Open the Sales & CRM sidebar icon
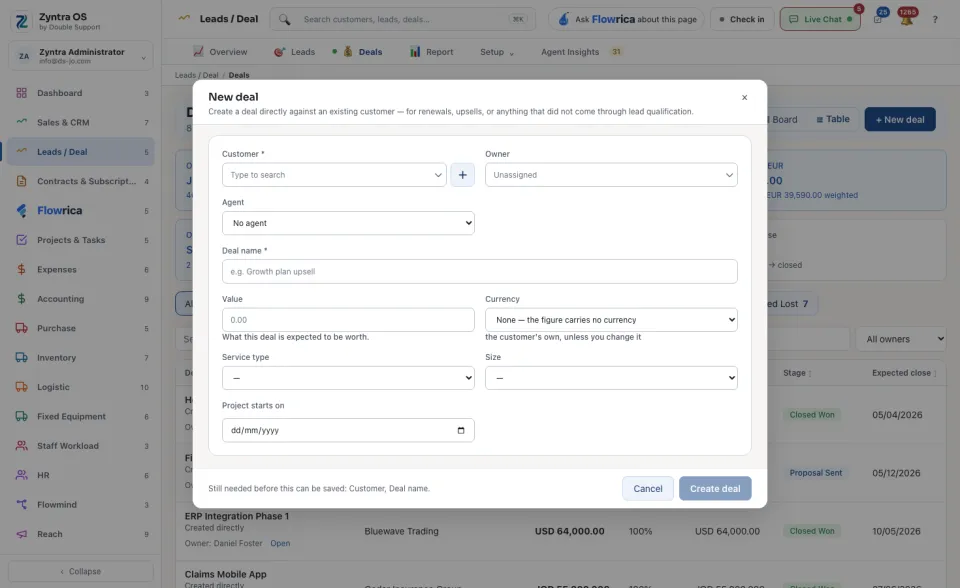Image resolution: width=960 pixels, height=588 pixels. click(x=21, y=122)
